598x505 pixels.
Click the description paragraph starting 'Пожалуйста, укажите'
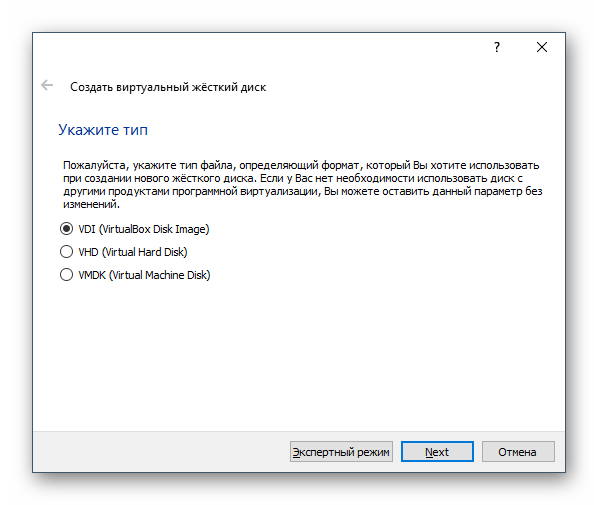pos(302,185)
